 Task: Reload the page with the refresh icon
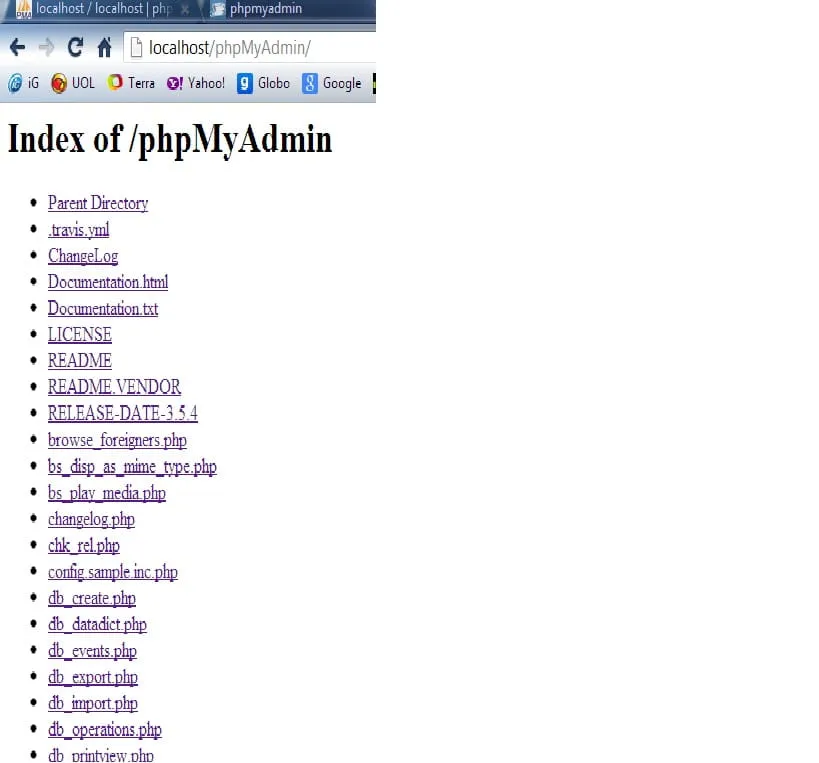pos(75,48)
